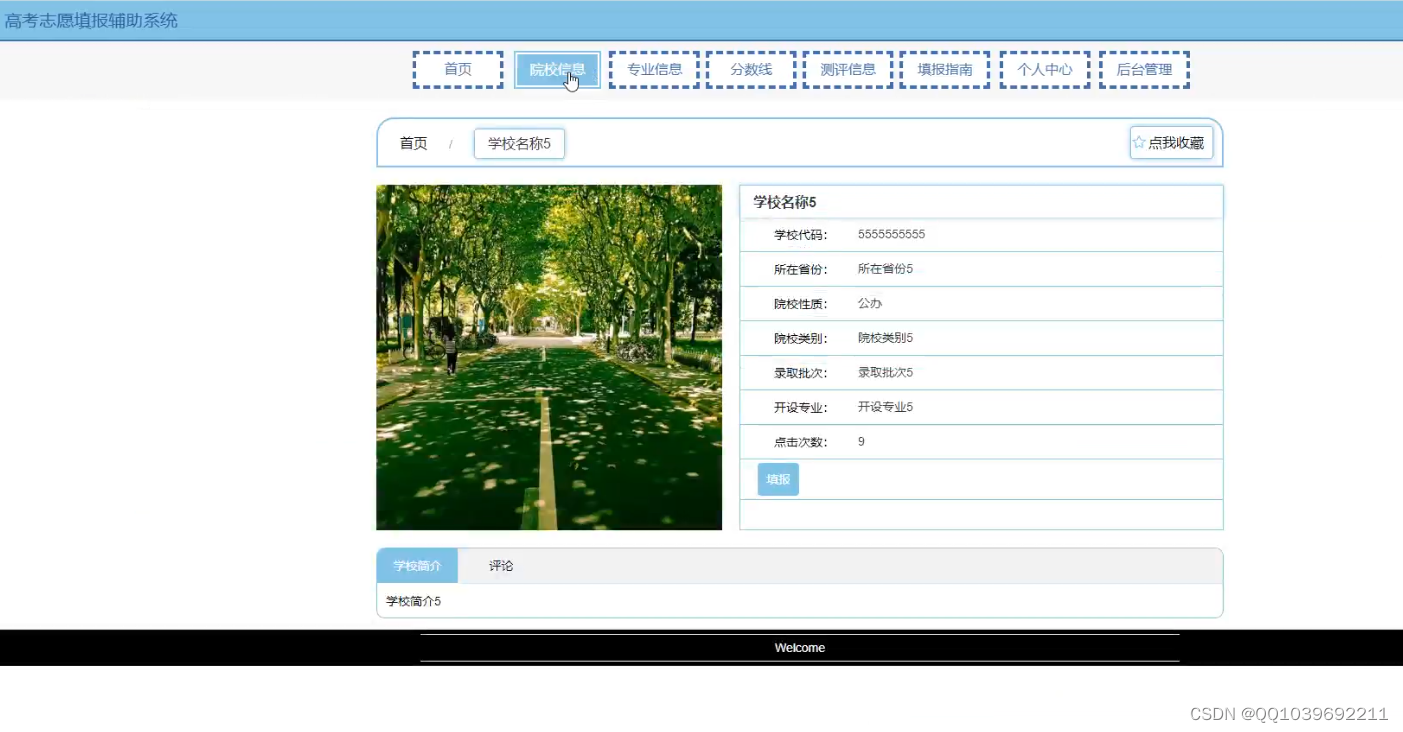1403x732 pixels.
Task: Click the 学校名称5 breadcrumb item
Action: coord(519,144)
